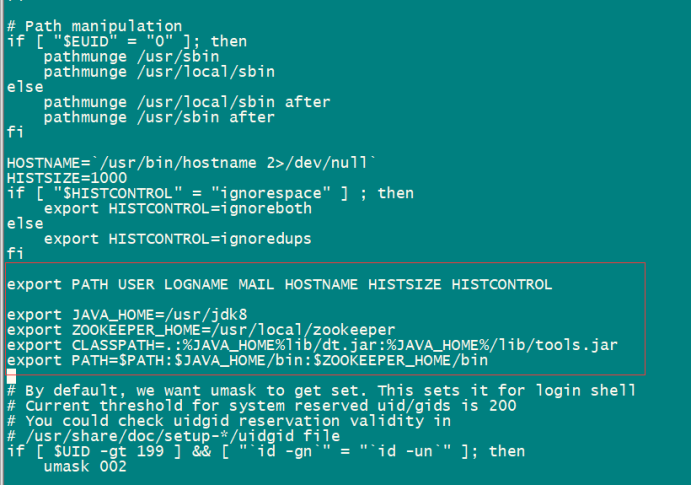Click the word HISTCONTROL in export list

pyautogui.click(x=502, y=285)
